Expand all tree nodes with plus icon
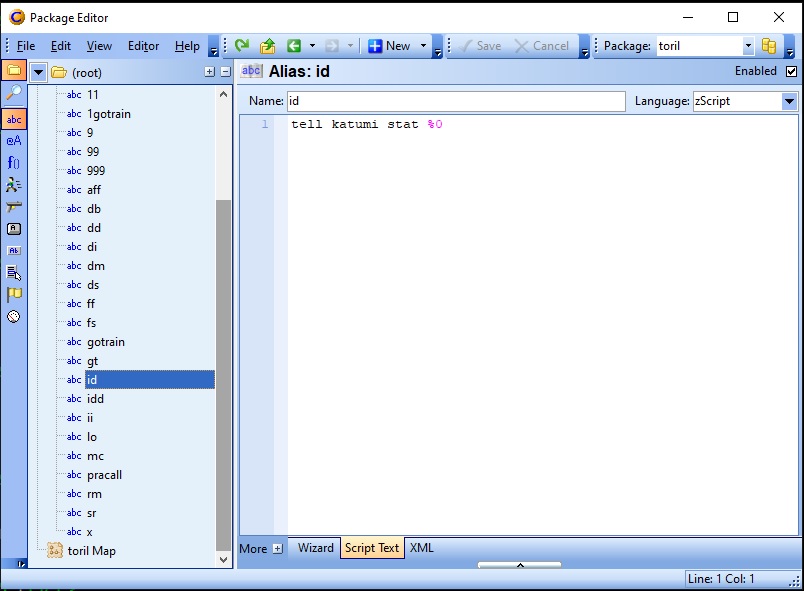 click(210, 72)
